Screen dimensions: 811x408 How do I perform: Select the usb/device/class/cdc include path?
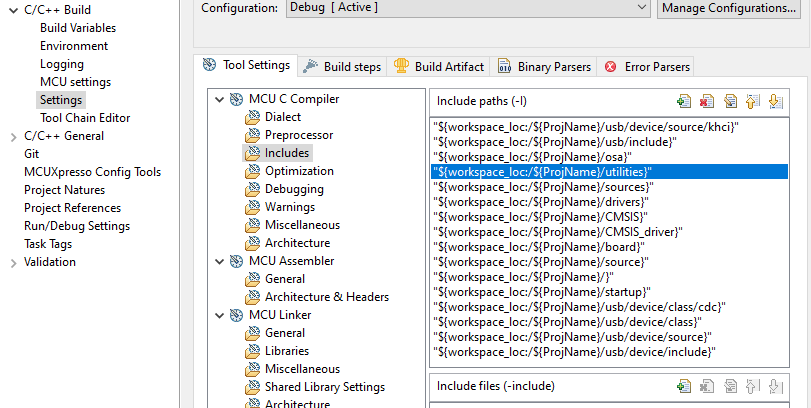[x=609, y=307]
